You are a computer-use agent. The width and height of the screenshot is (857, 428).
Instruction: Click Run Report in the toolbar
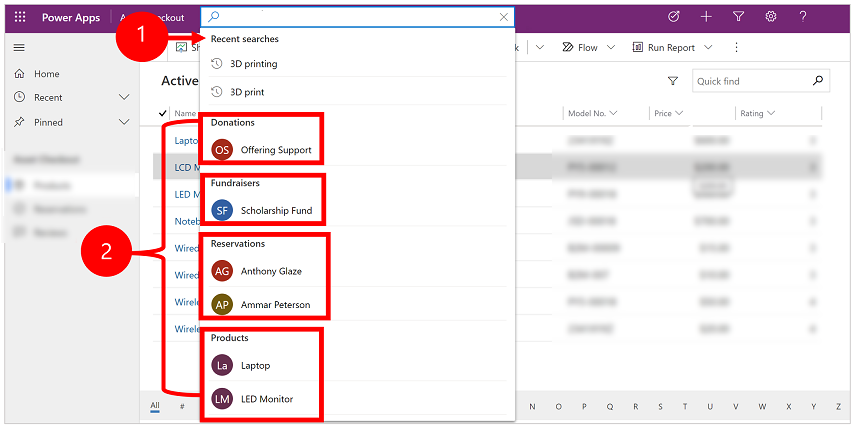coord(664,48)
